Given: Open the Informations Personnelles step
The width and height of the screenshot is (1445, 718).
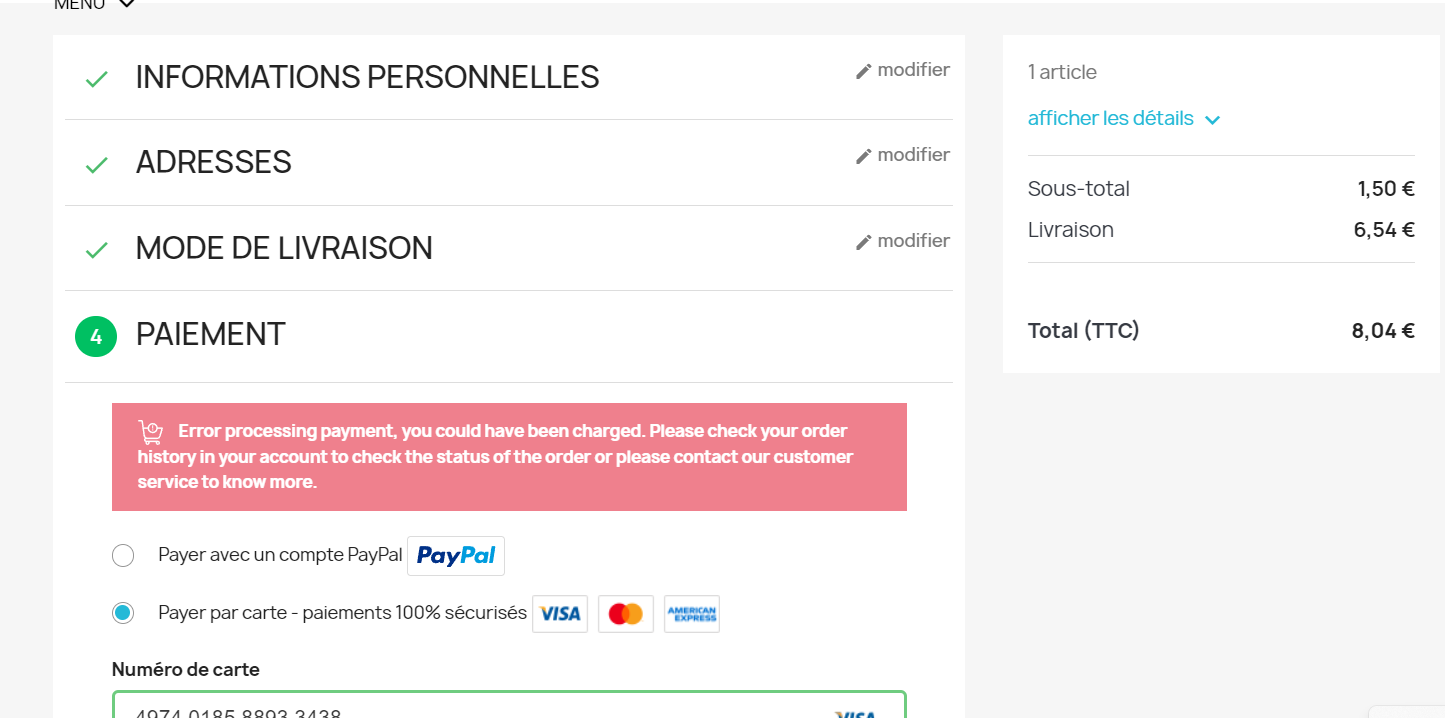Looking at the screenshot, I should coord(367,77).
